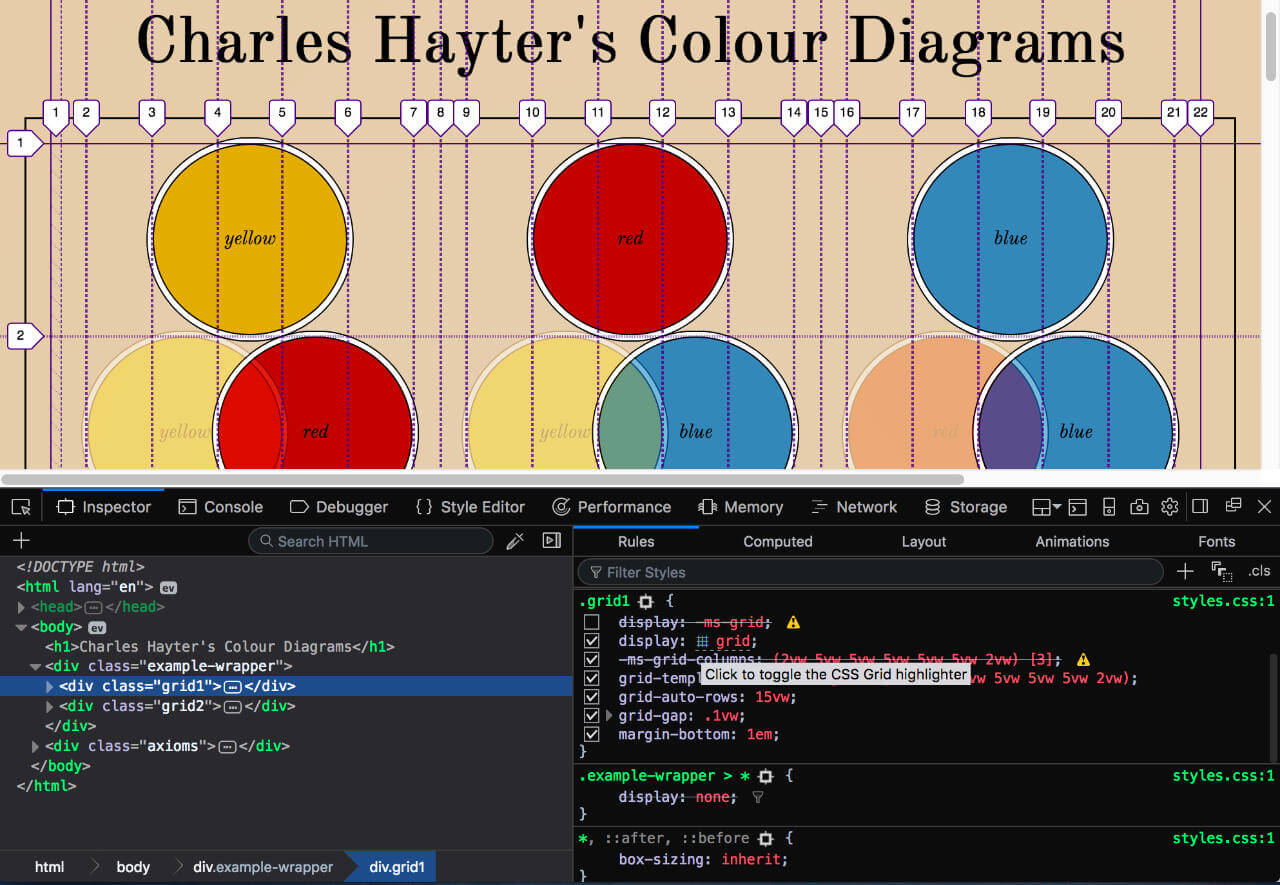Open Responsive Design Mode icon

[x=1108, y=507]
